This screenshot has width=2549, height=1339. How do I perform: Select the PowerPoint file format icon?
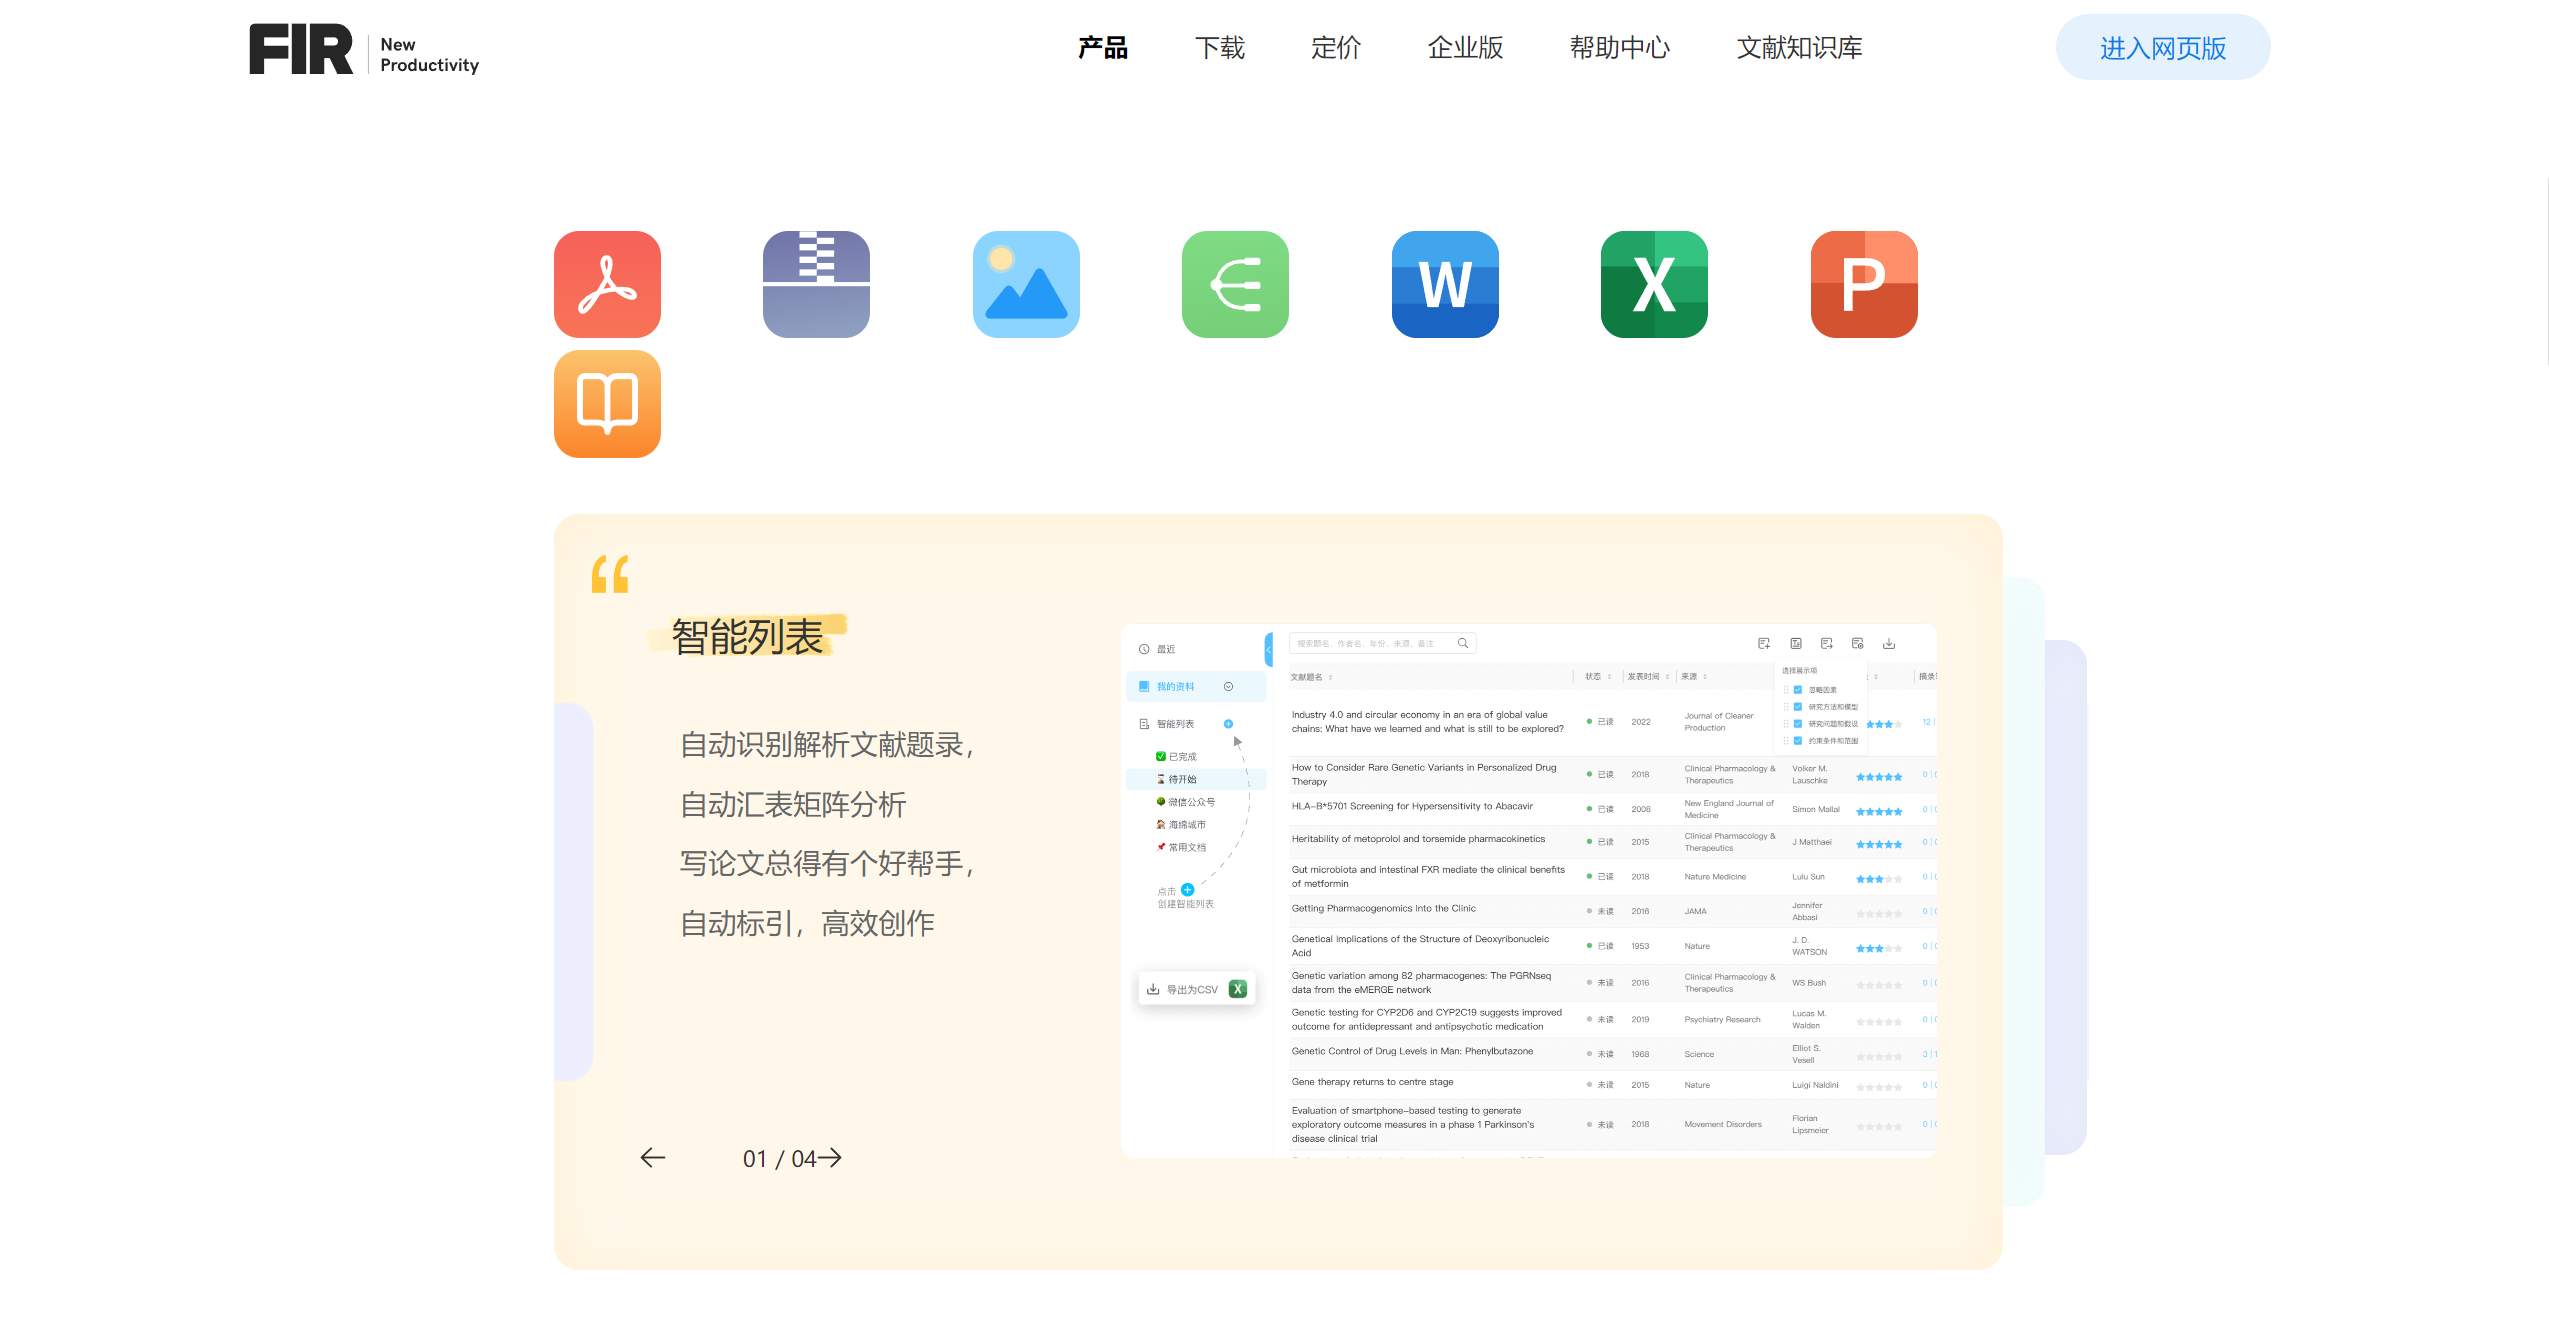[1863, 284]
